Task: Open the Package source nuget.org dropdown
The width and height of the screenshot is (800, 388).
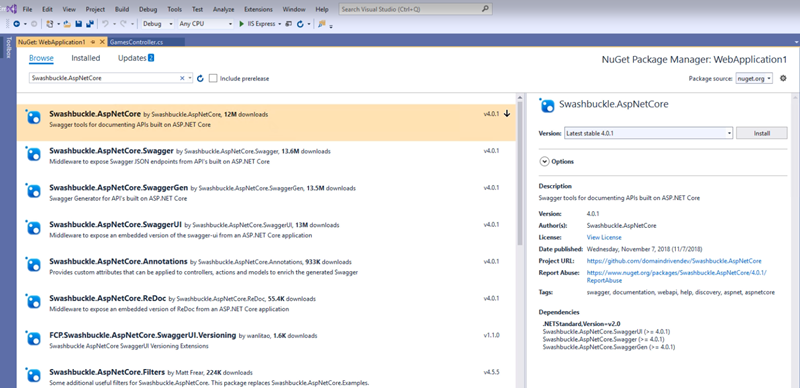Action: (x=754, y=79)
